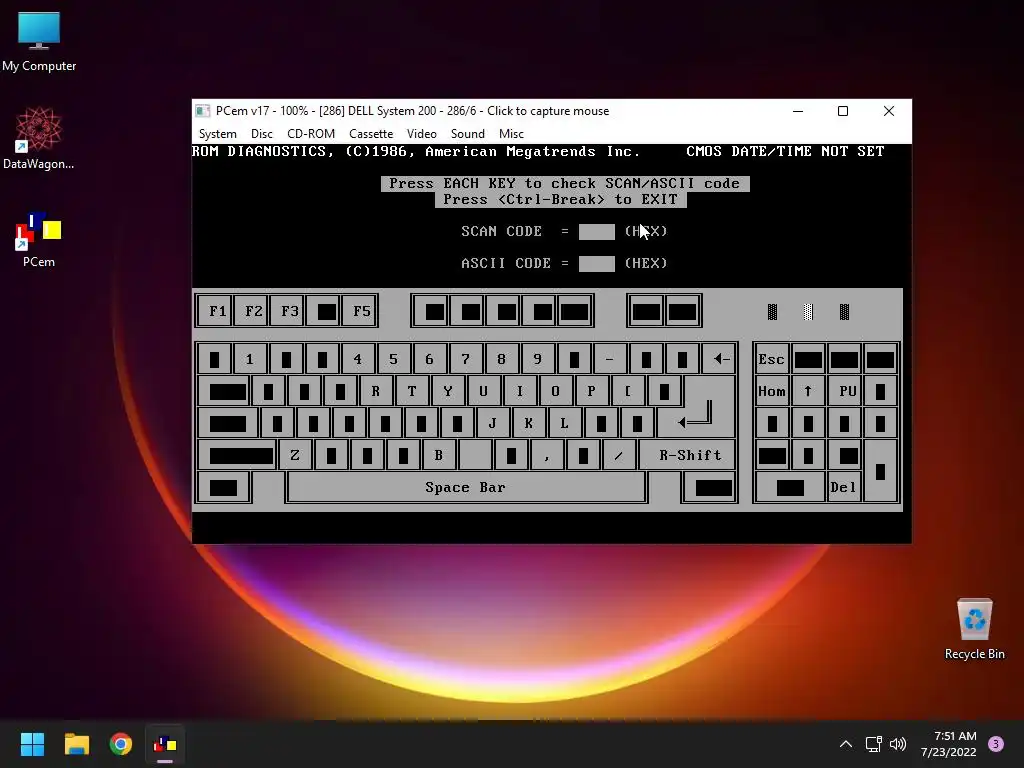
Task: Open the taskbar clock and date
Action: (x=948, y=744)
